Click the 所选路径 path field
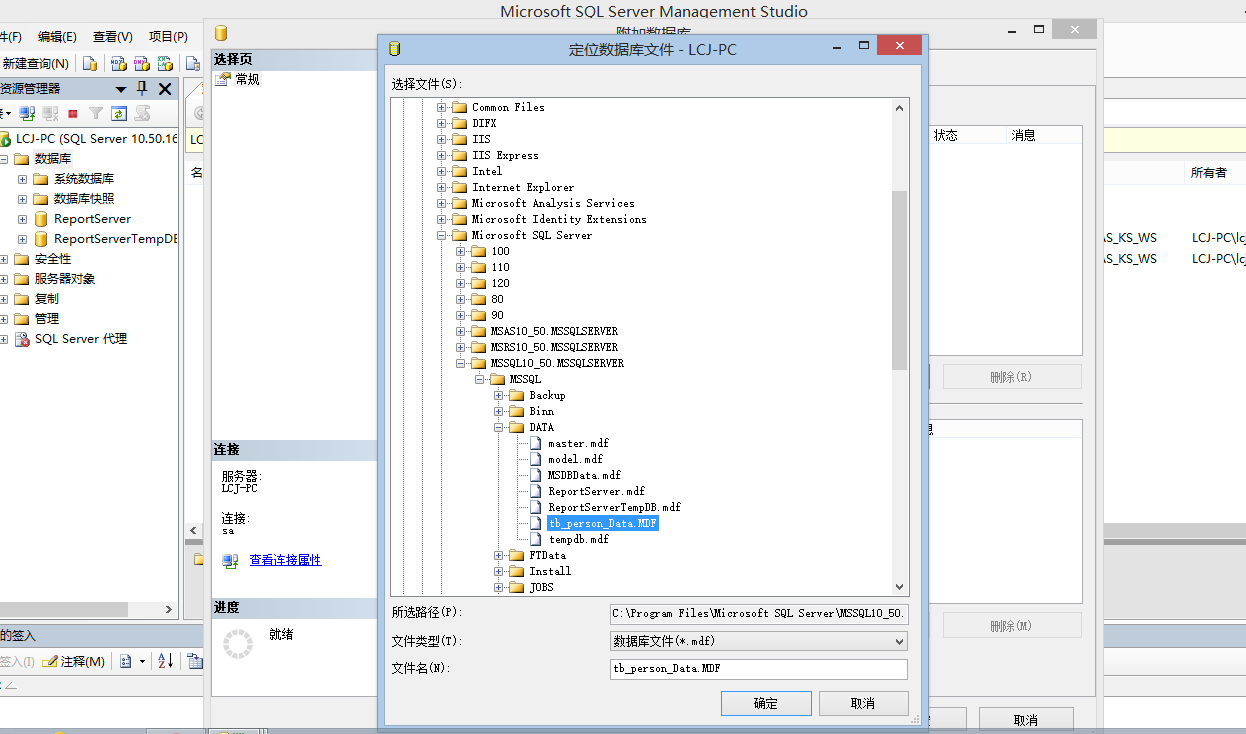Image resolution: width=1246 pixels, height=734 pixels. coord(759,613)
